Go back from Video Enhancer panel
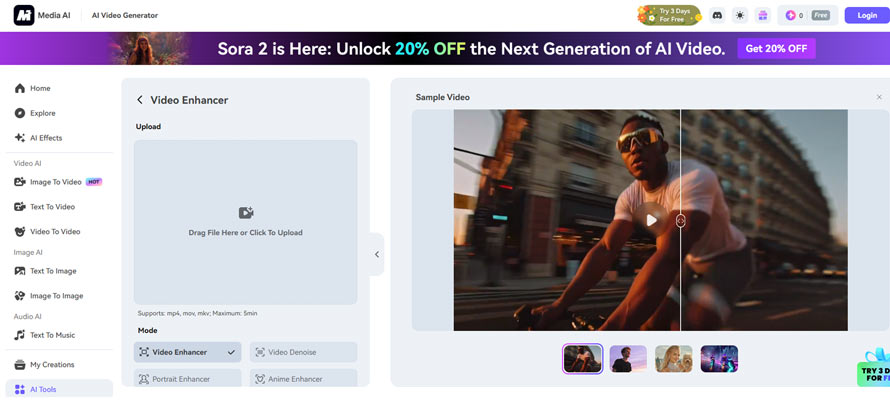890x401 pixels. coord(140,100)
